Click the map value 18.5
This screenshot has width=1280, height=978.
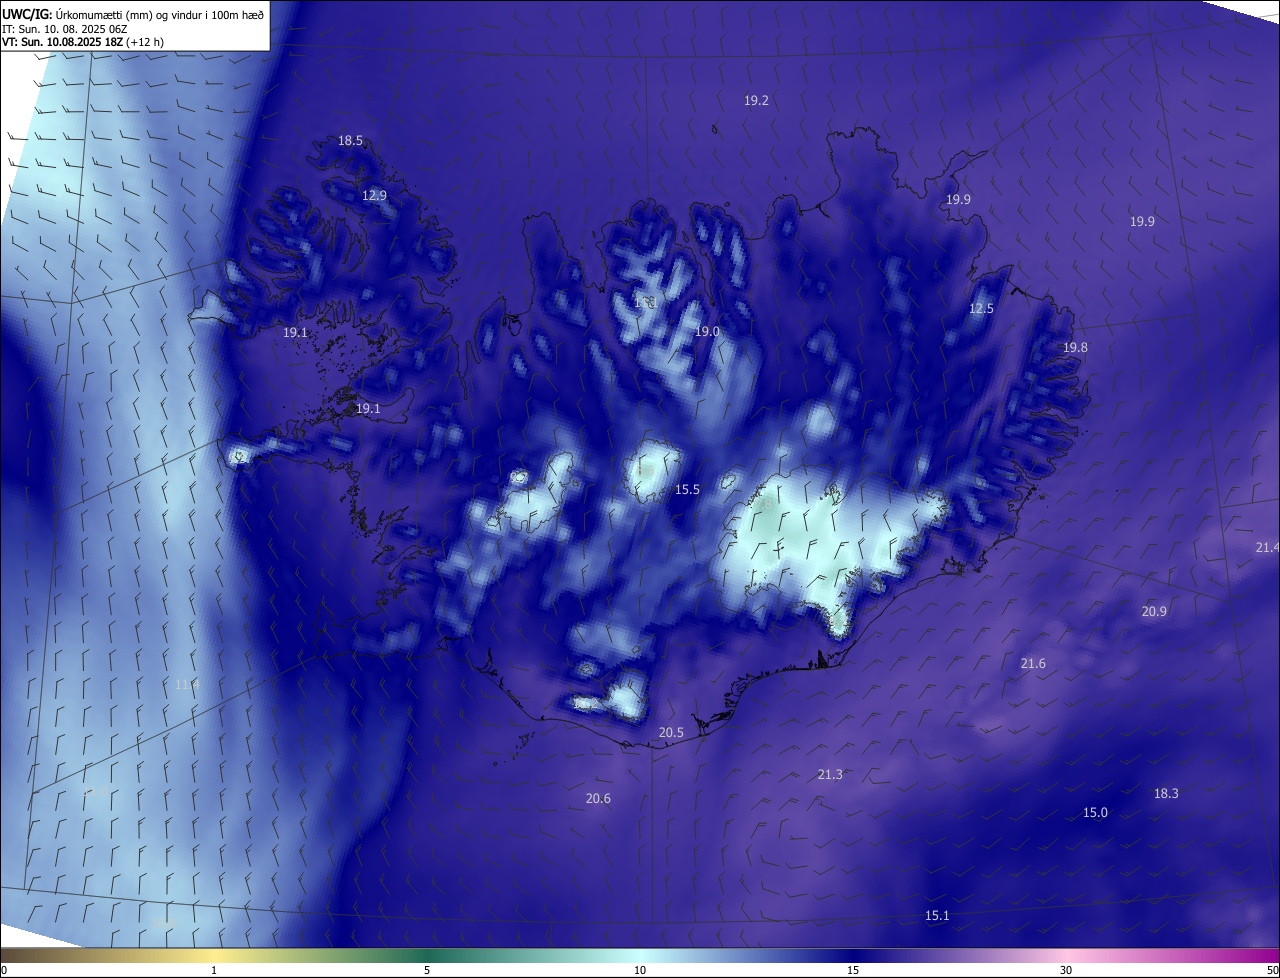350,141
